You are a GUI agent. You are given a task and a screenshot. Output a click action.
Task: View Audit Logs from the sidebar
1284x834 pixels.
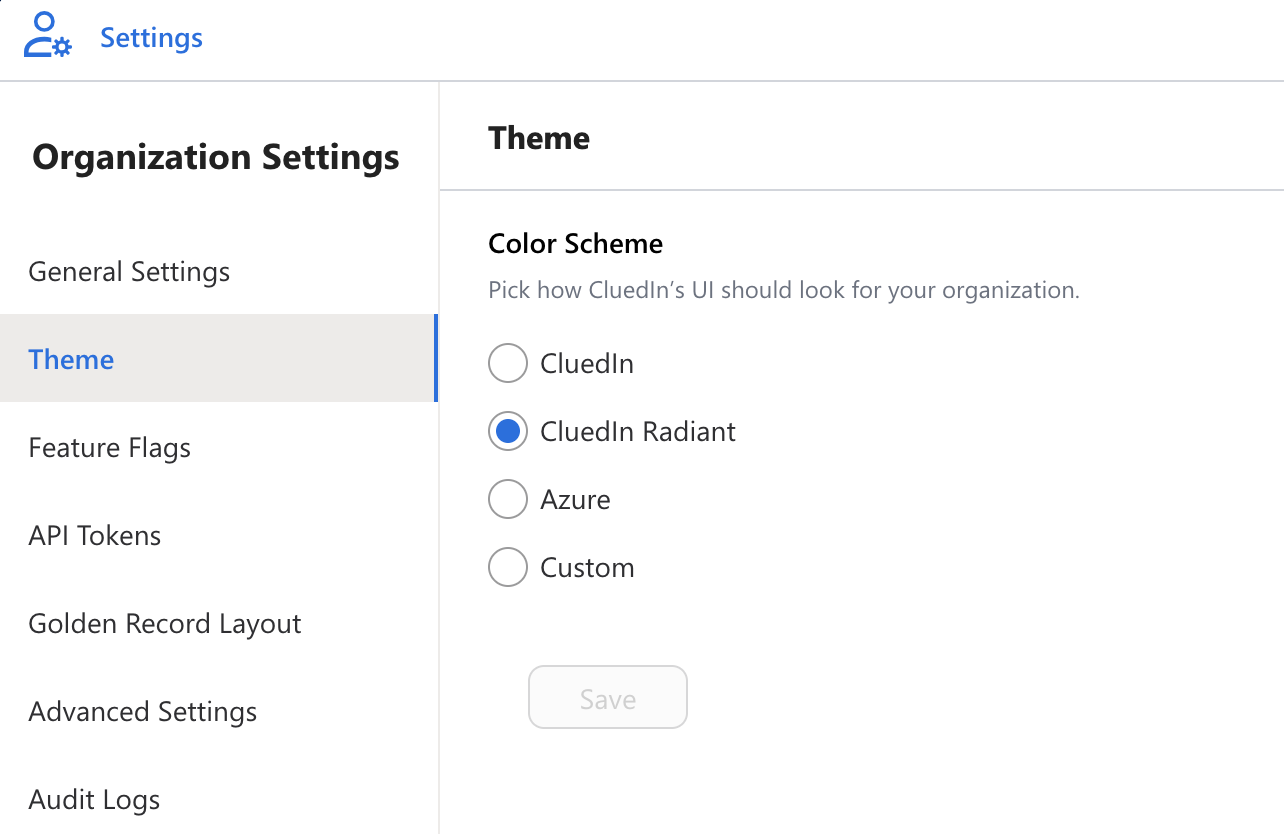94,800
